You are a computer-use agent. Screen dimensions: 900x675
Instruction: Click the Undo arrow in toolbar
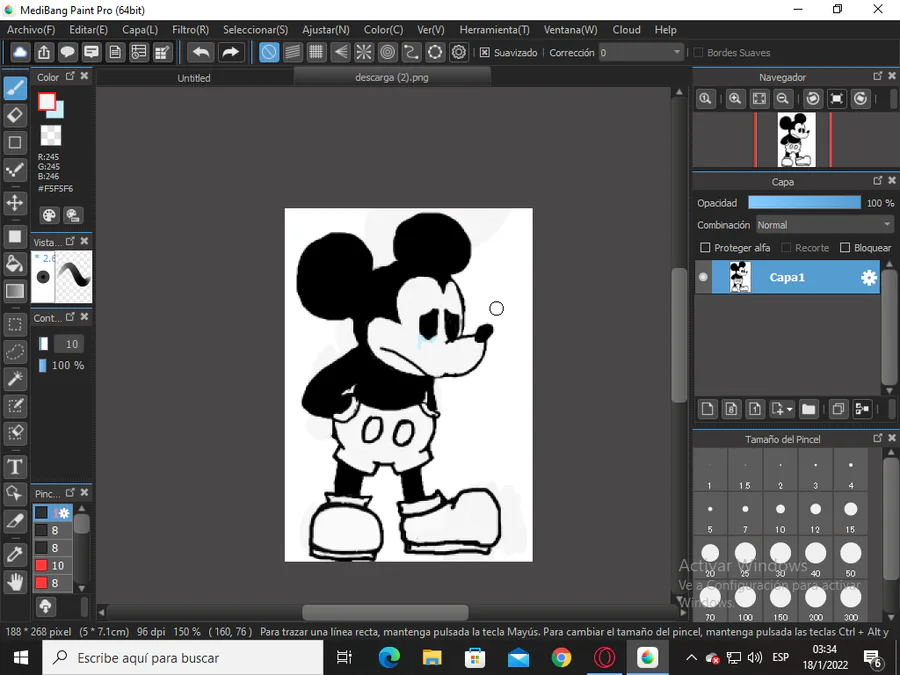pyautogui.click(x=201, y=53)
